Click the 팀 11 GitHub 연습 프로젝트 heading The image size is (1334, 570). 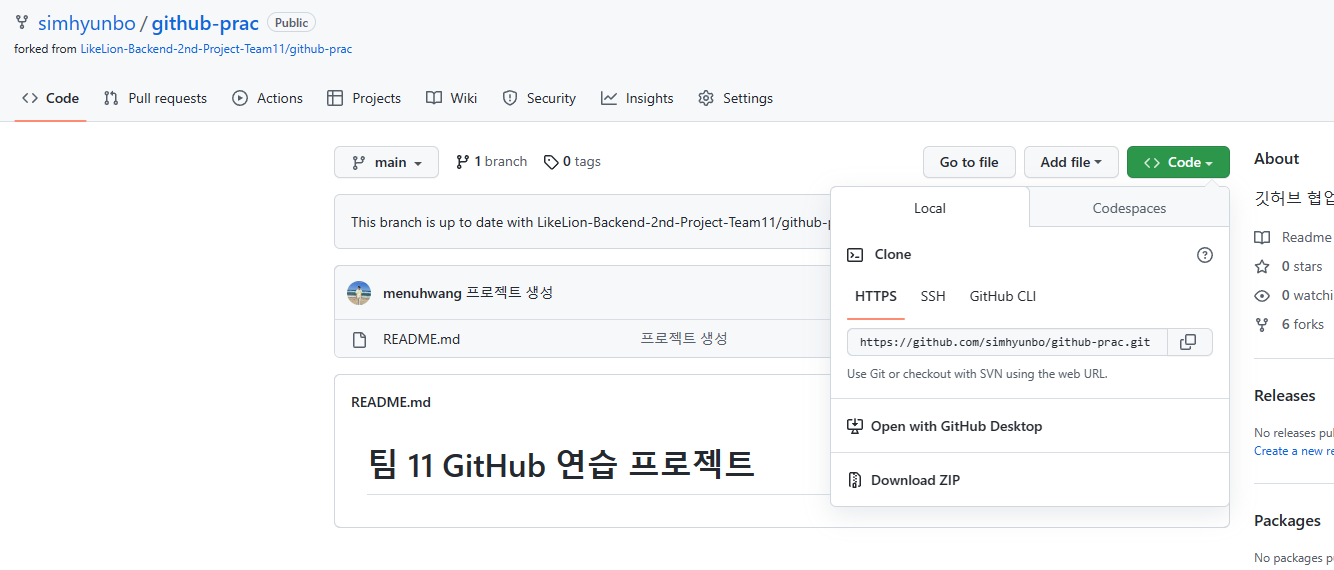point(561,464)
